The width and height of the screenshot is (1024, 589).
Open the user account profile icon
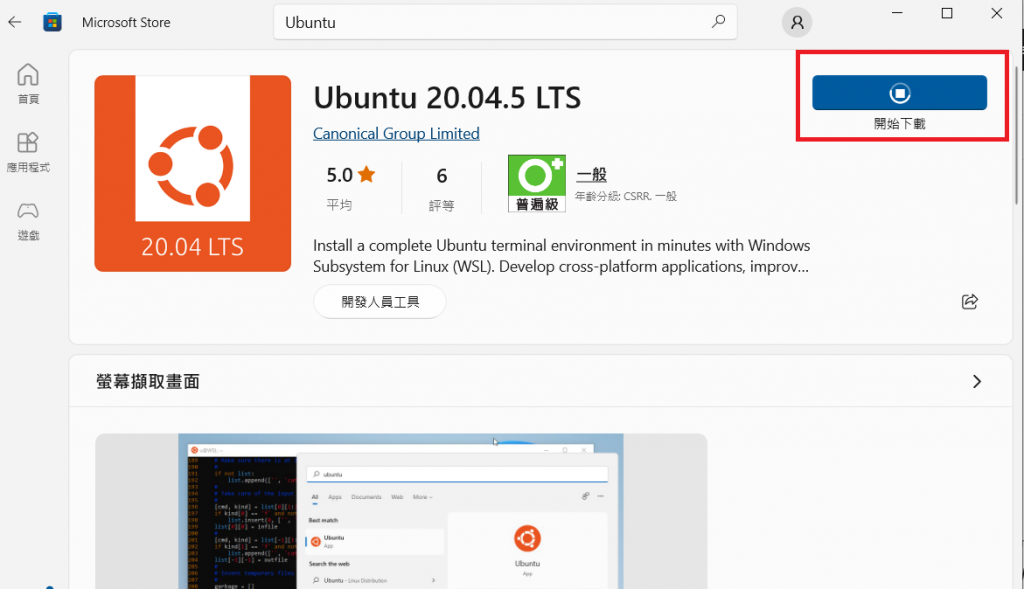[797, 22]
